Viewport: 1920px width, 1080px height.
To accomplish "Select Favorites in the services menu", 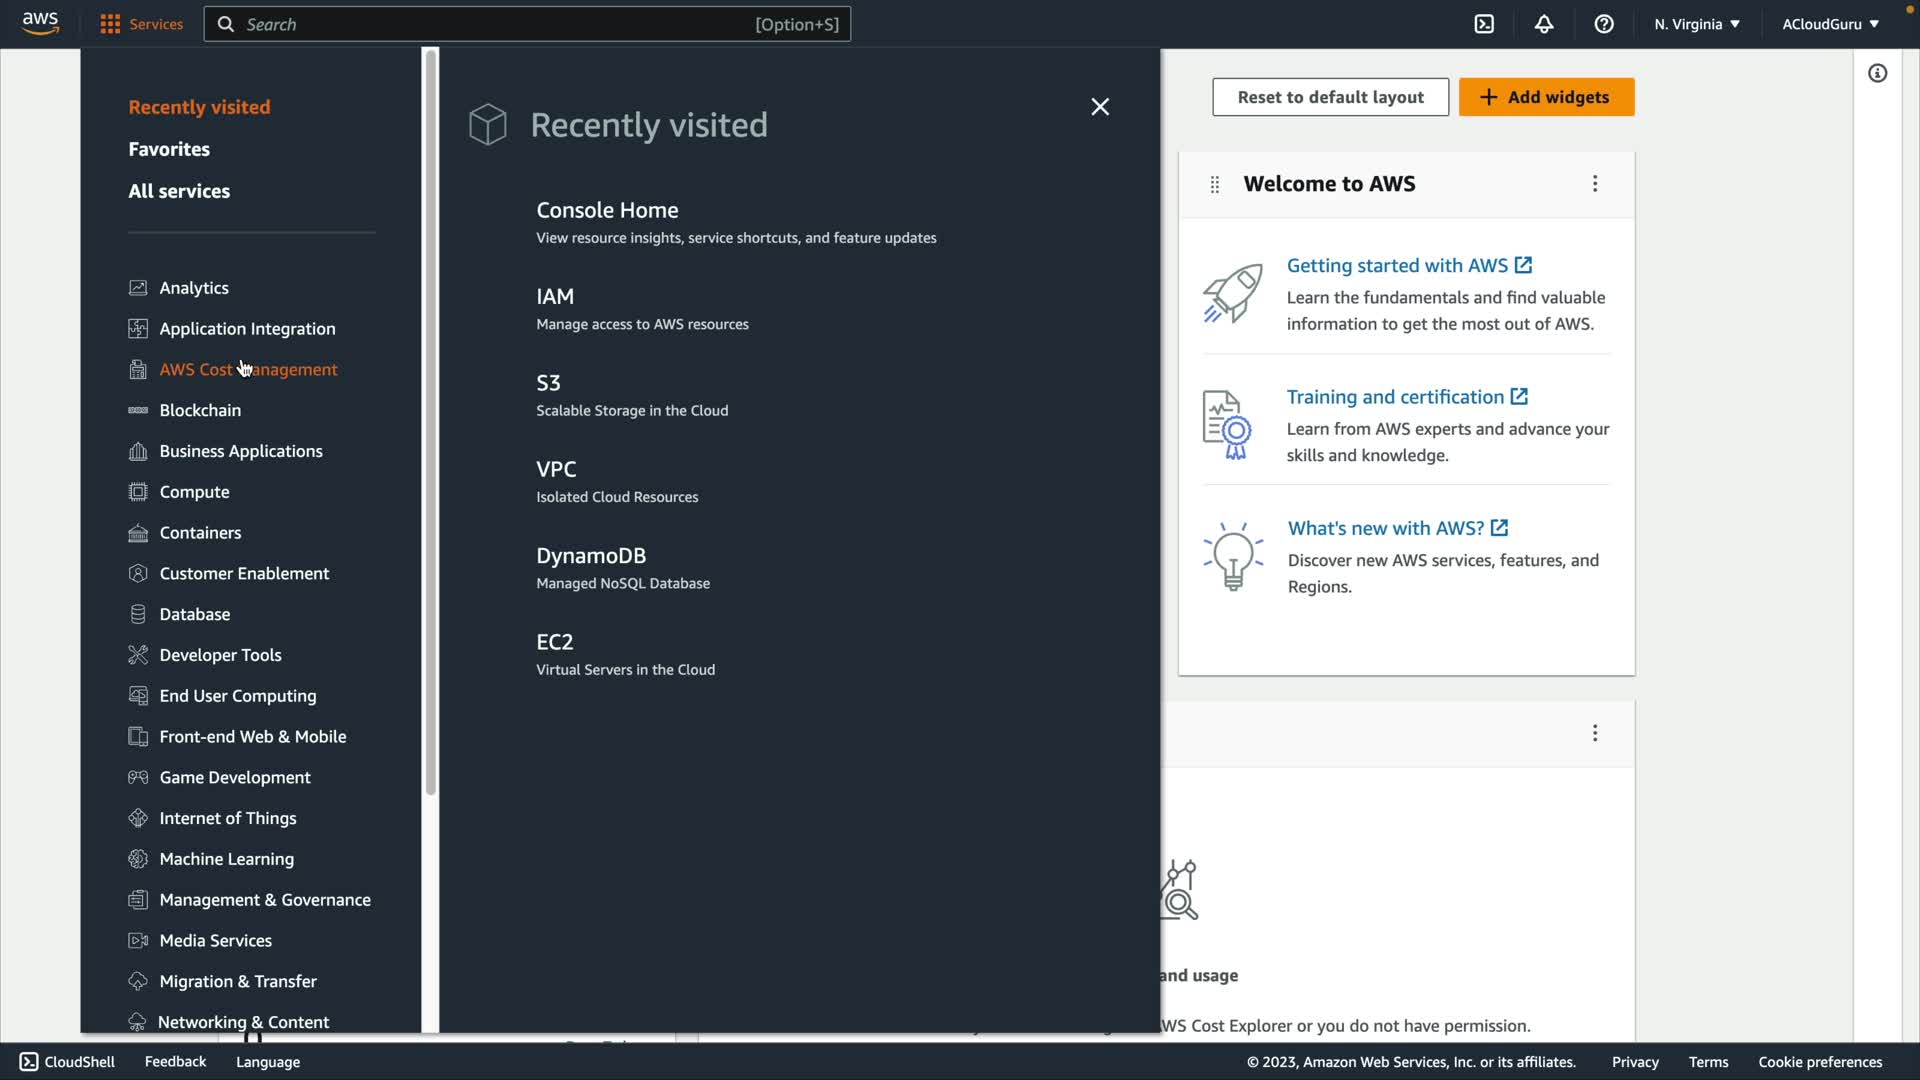I will point(169,149).
